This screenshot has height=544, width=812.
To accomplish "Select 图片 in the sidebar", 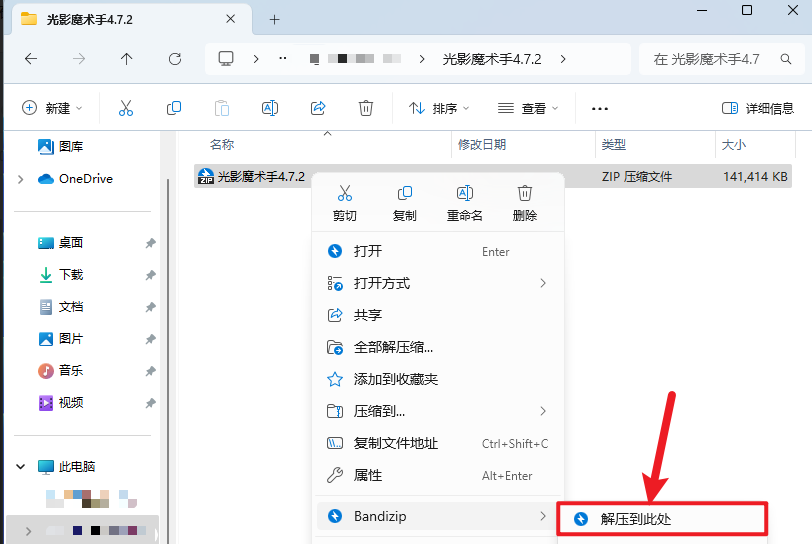I will click(70, 339).
